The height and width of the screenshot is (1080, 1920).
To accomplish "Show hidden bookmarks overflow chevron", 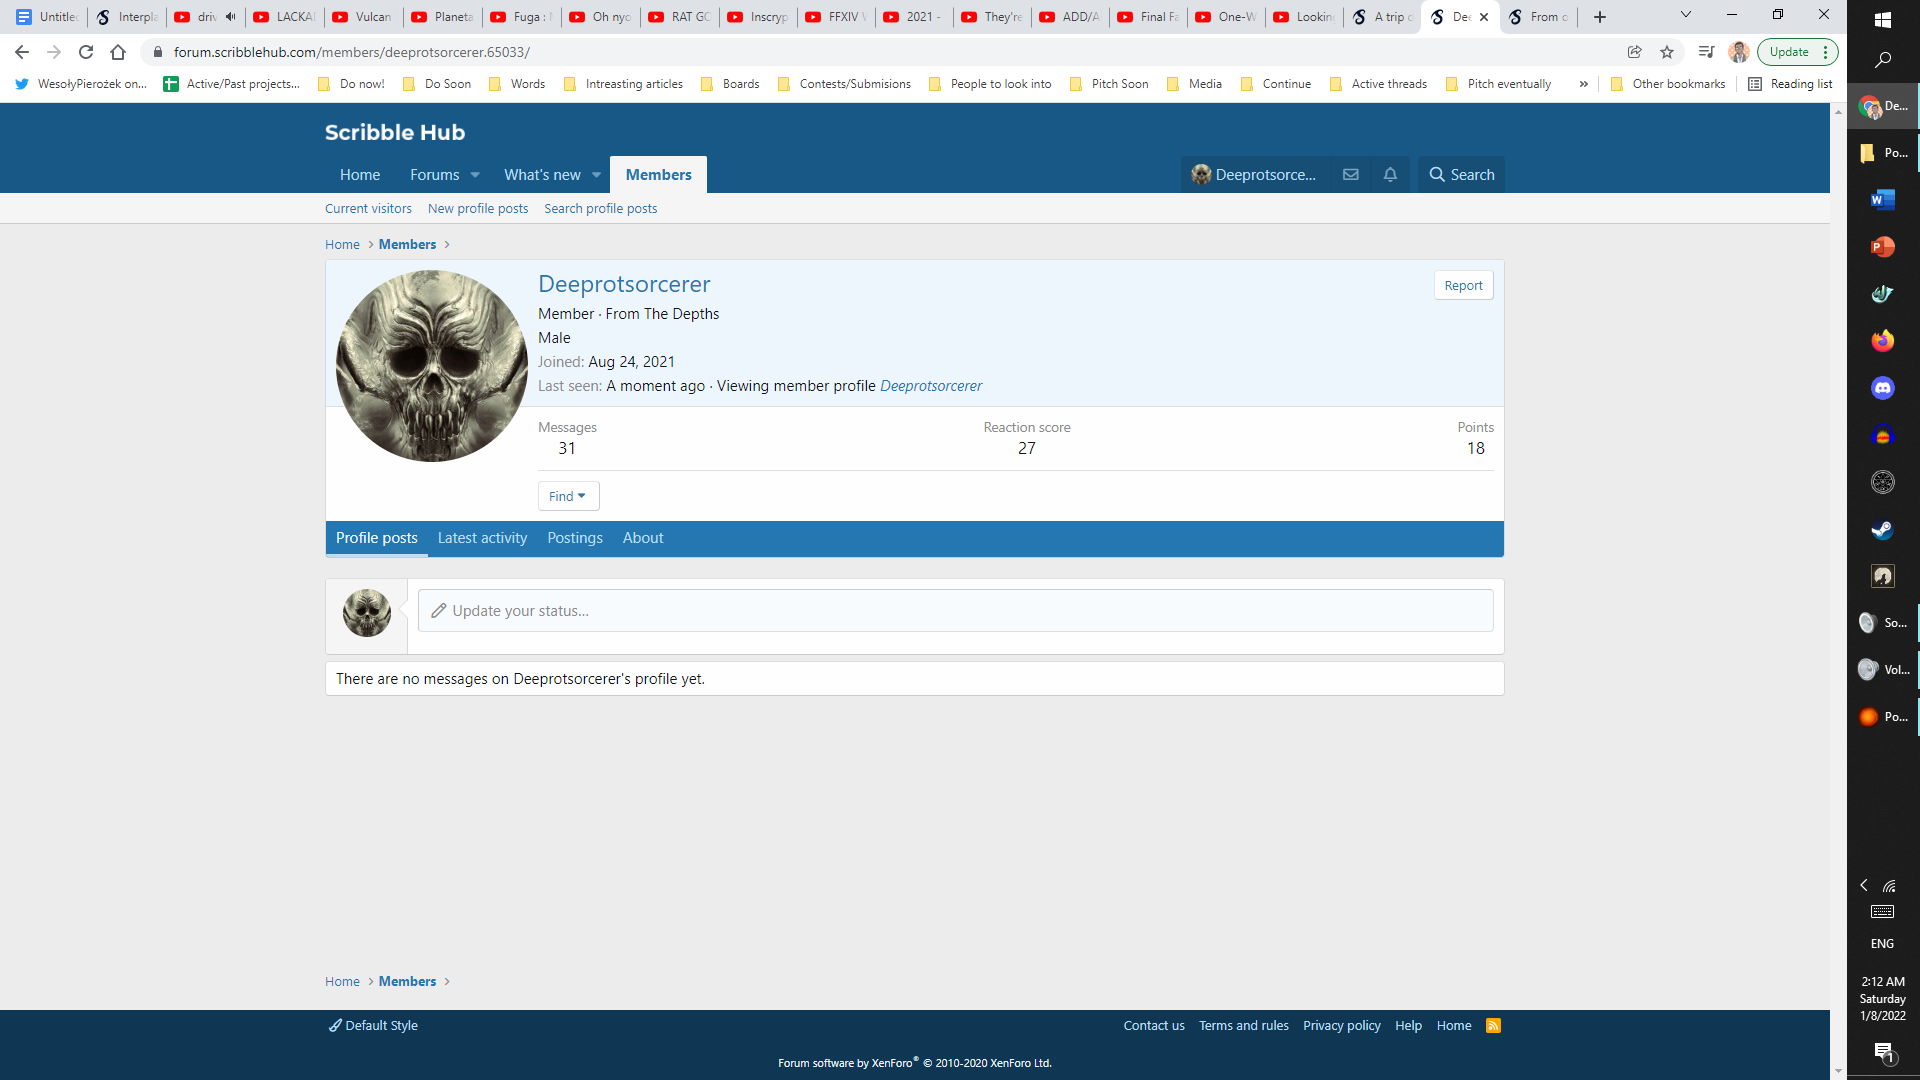I will coord(1584,84).
